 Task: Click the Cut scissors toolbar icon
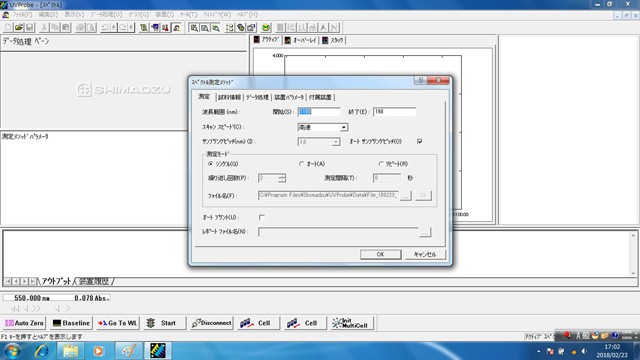pos(44,28)
